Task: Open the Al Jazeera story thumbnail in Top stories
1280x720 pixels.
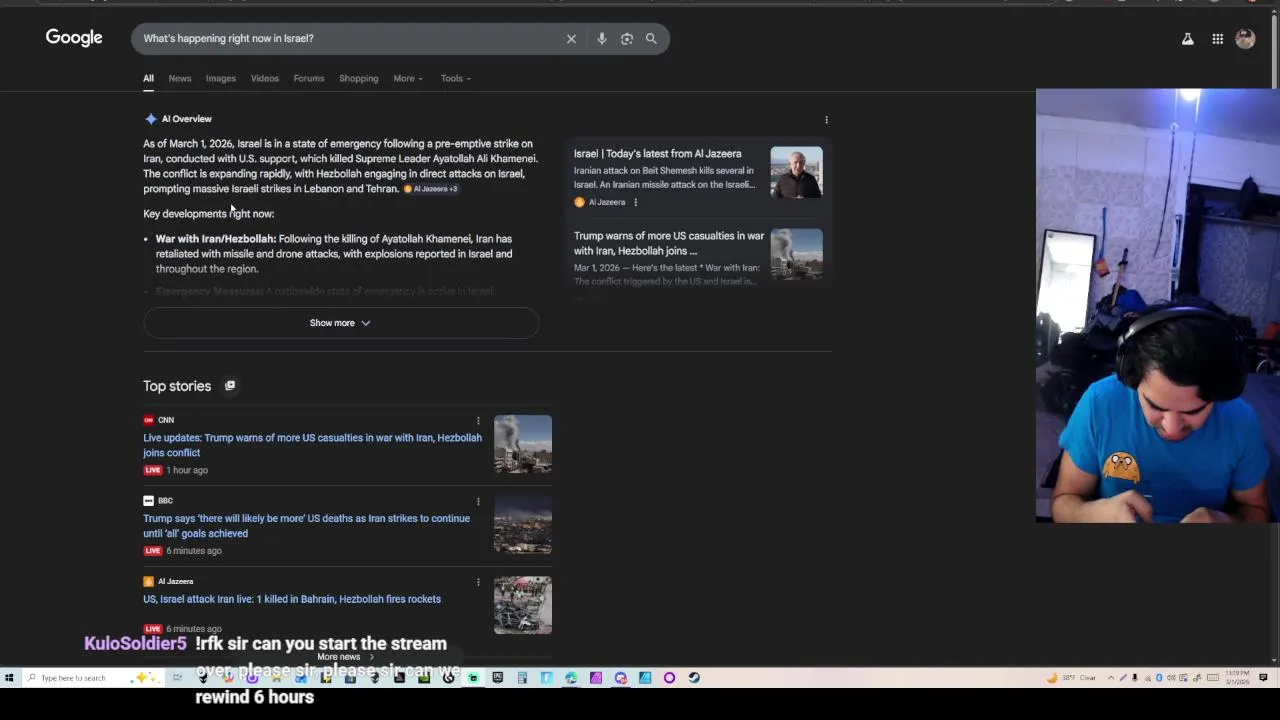Action: coord(523,605)
